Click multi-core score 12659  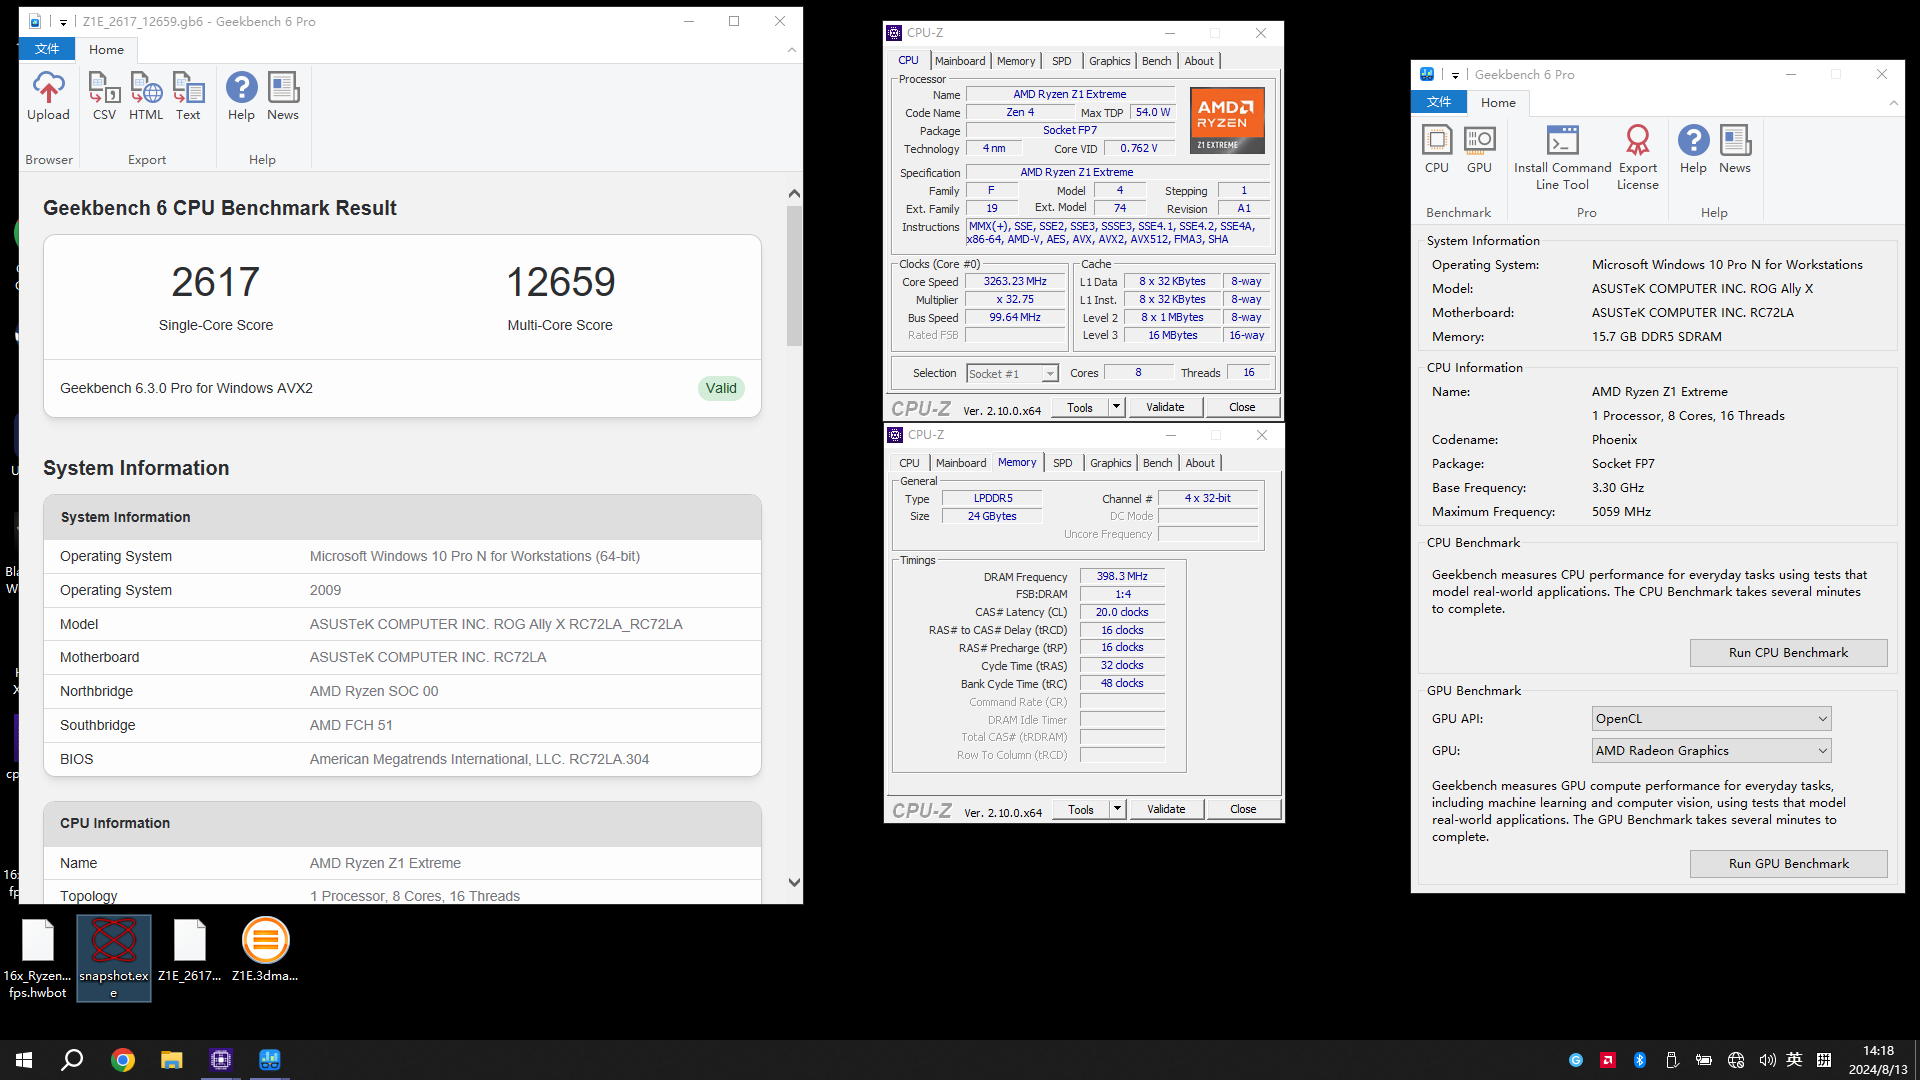[560, 282]
